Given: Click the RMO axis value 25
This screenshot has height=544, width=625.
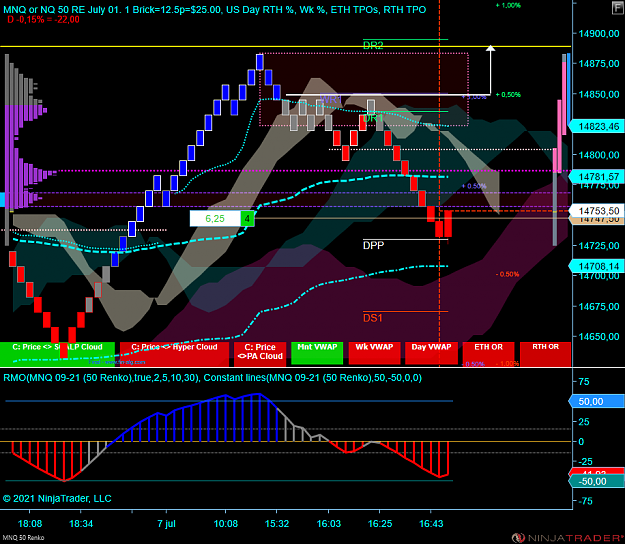Looking at the screenshot, I should click(x=584, y=422).
